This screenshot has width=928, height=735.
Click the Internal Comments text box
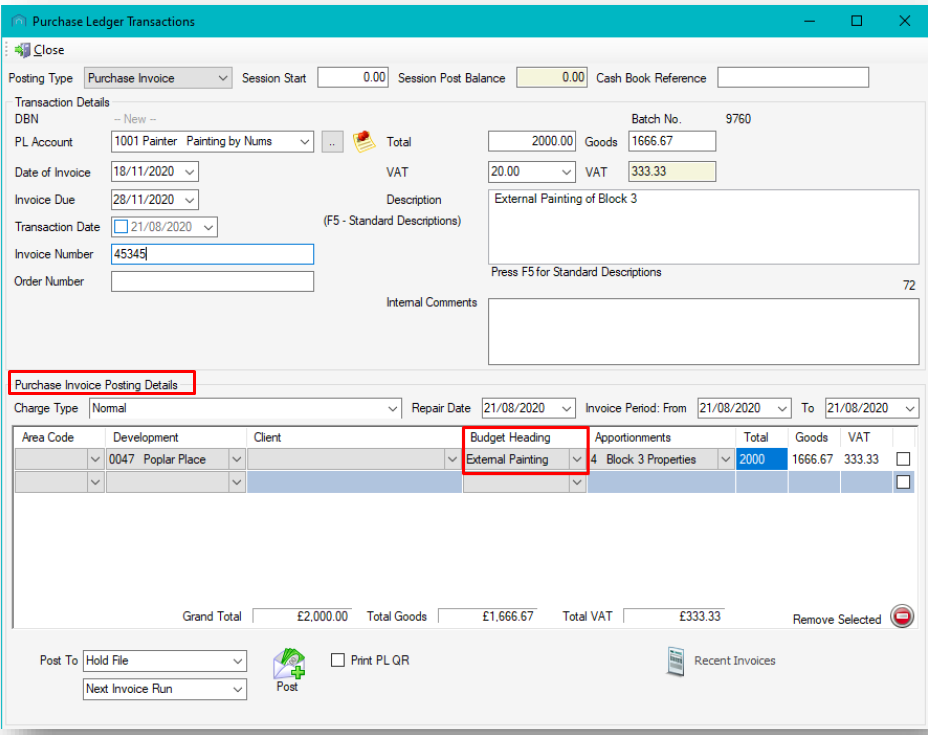click(x=704, y=331)
